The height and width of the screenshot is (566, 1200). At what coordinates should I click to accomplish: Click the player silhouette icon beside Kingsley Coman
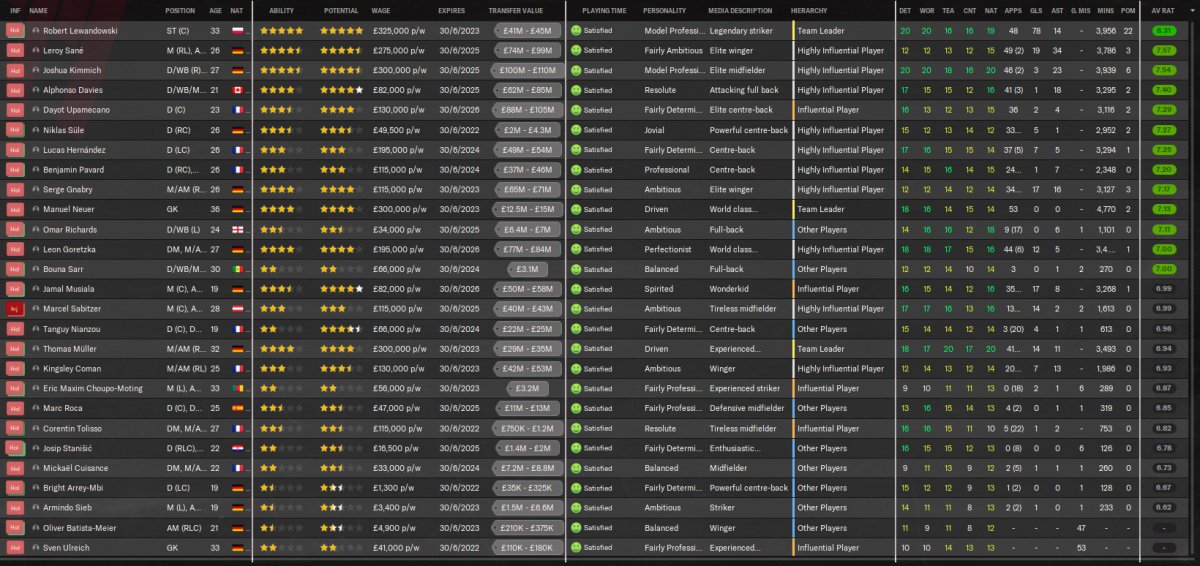36,369
